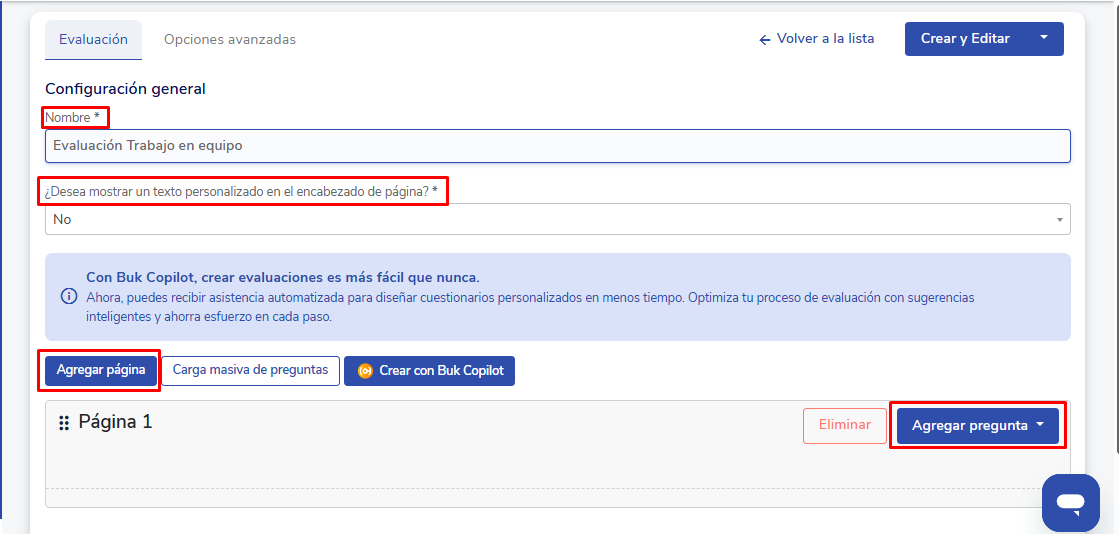Viewport: 1119px width, 534px height.
Task: Open the chat support bubble widget
Action: 1070,502
